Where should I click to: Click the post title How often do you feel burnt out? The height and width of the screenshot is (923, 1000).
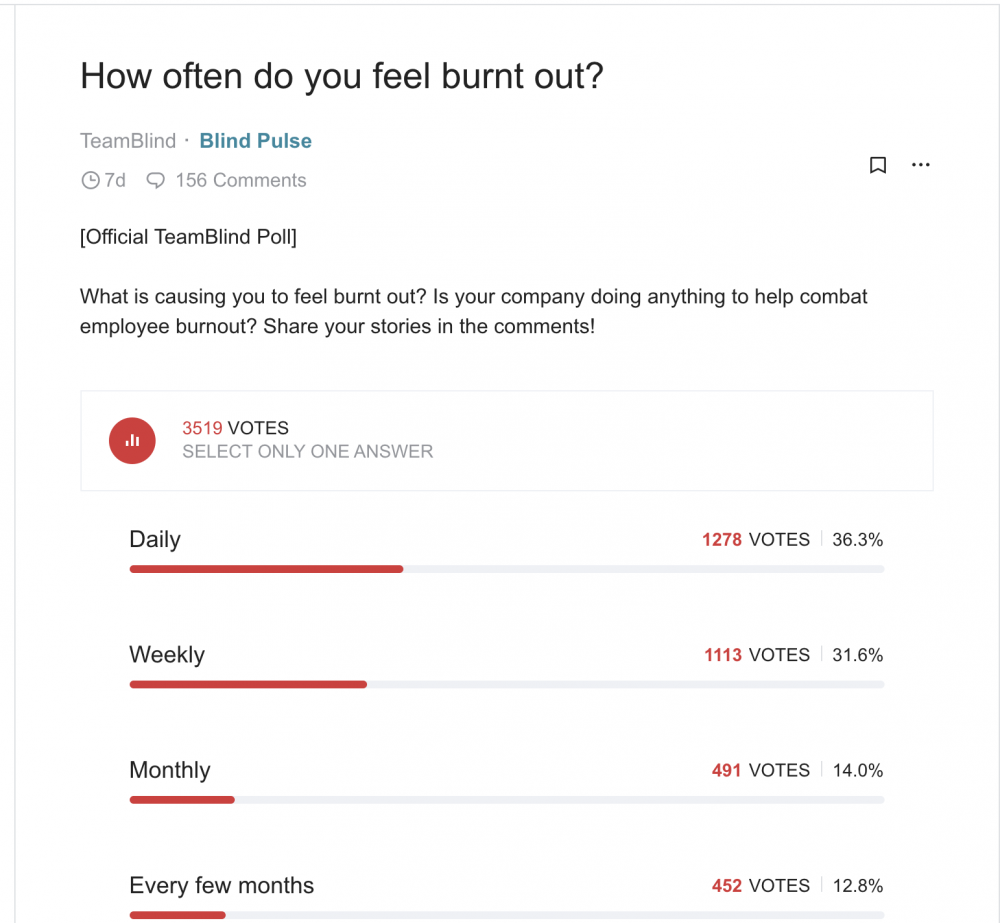(342, 77)
